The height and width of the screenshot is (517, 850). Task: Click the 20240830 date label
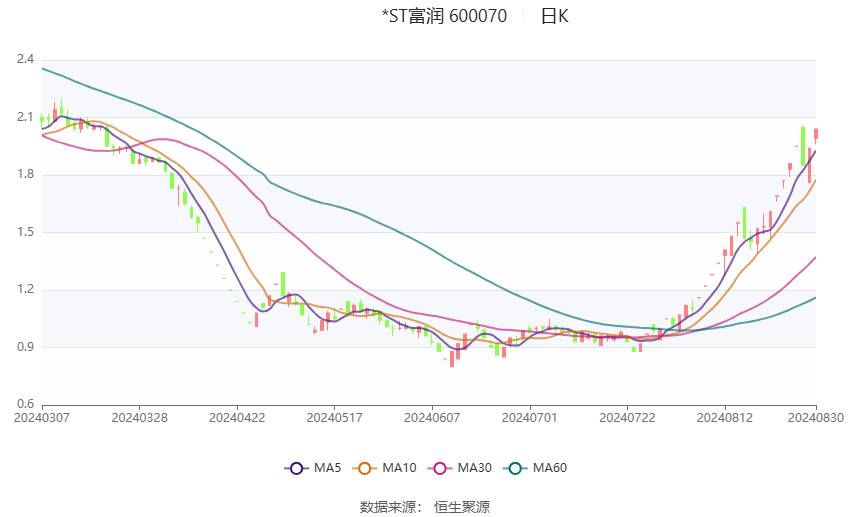[816, 418]
